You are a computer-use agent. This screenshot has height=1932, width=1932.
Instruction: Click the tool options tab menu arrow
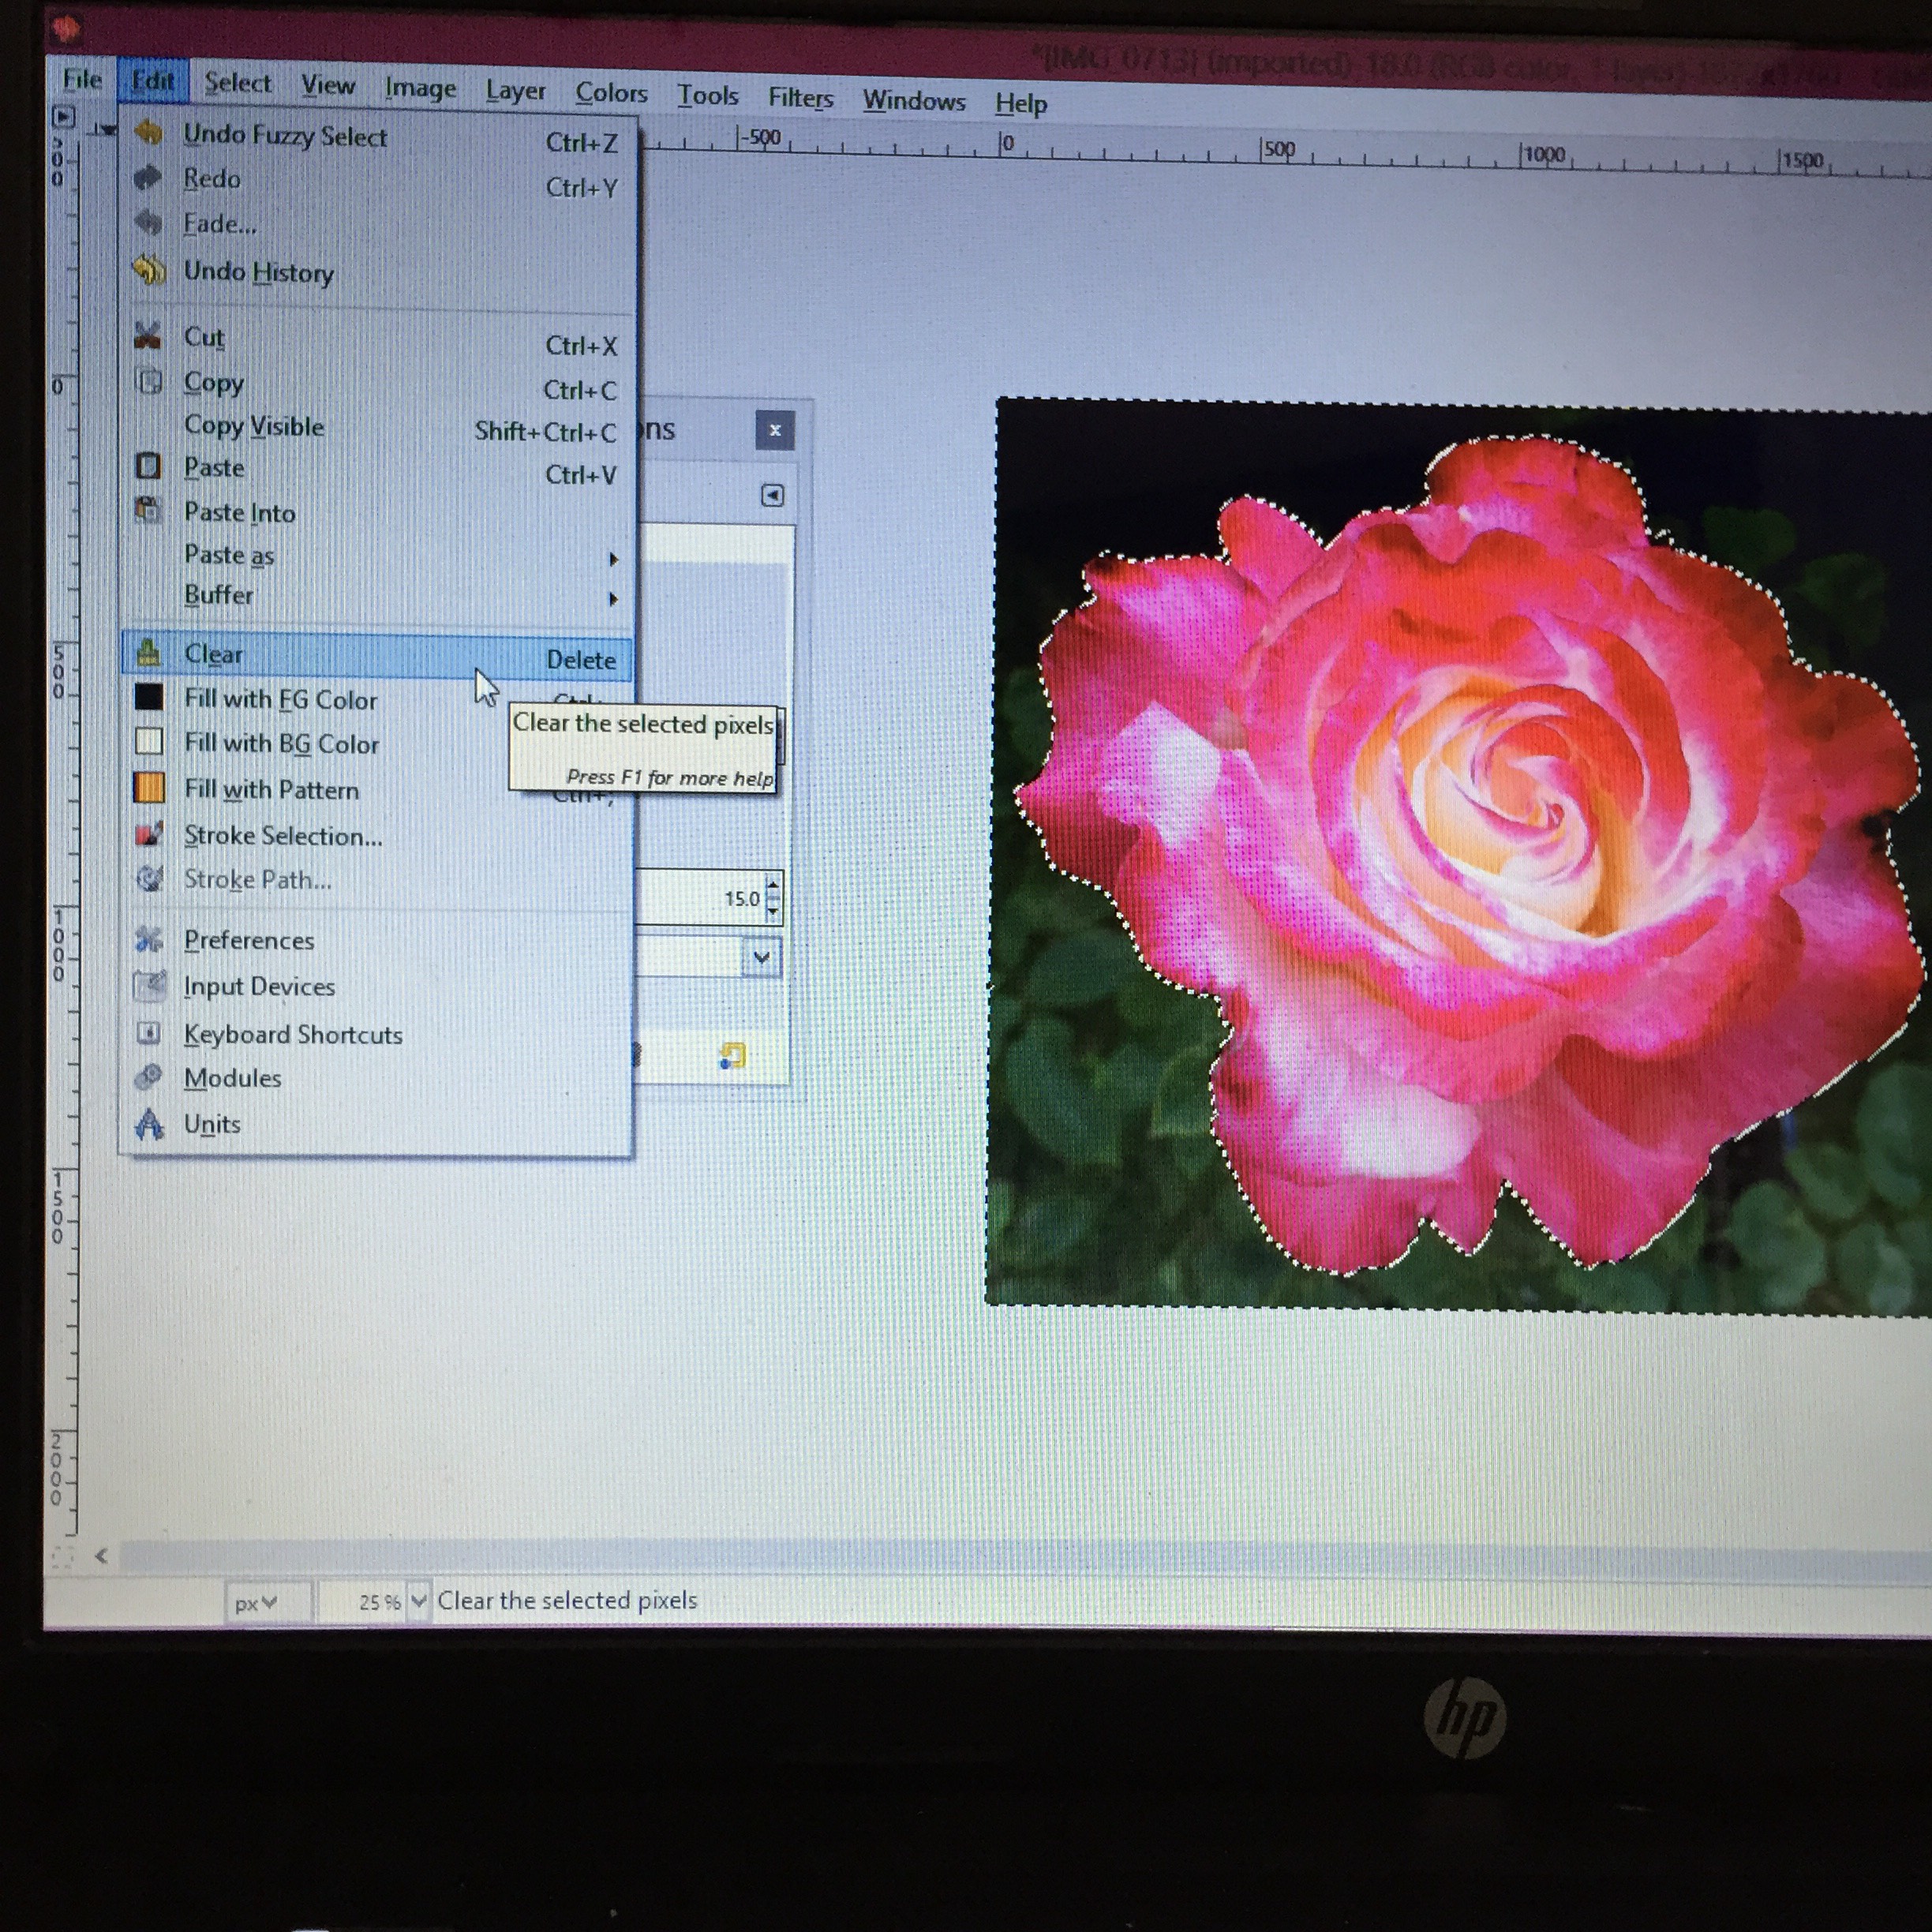[772, 495]
